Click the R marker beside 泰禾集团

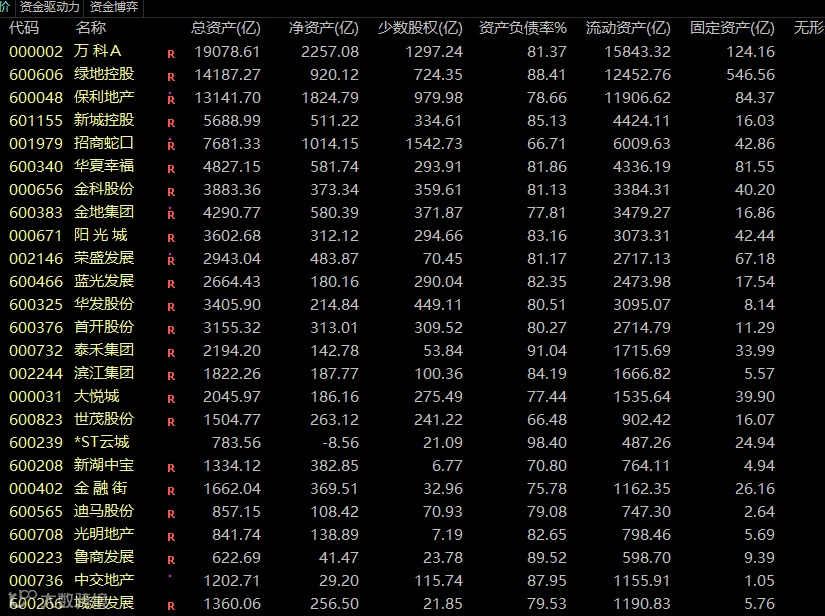(171, 354)
